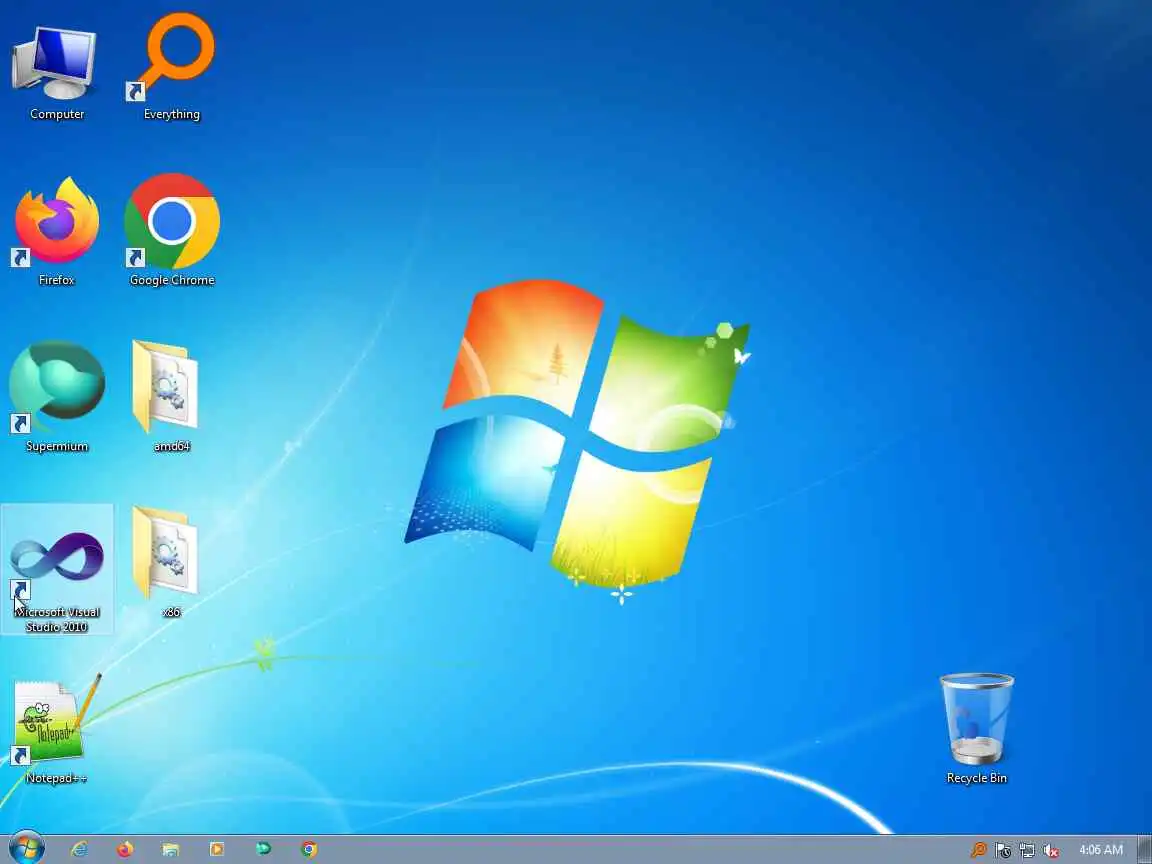Launch Firefox from the taskbar
Screen dimensions: 1152x864
[x=125, y=849]
